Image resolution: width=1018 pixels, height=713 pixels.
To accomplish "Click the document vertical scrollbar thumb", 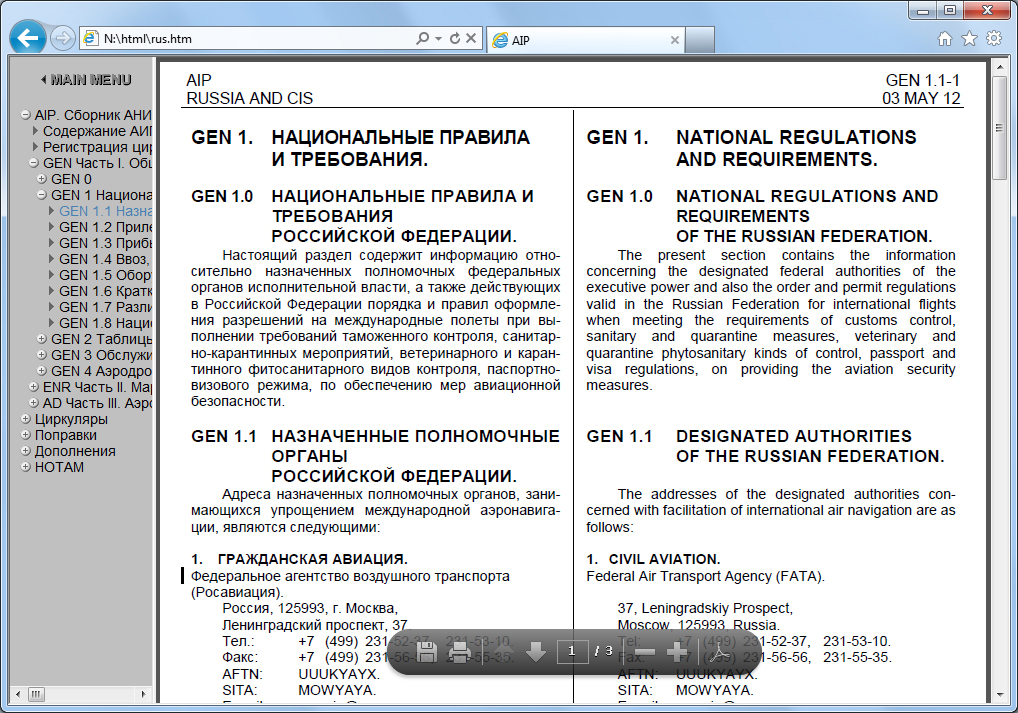I will (999, 129).
